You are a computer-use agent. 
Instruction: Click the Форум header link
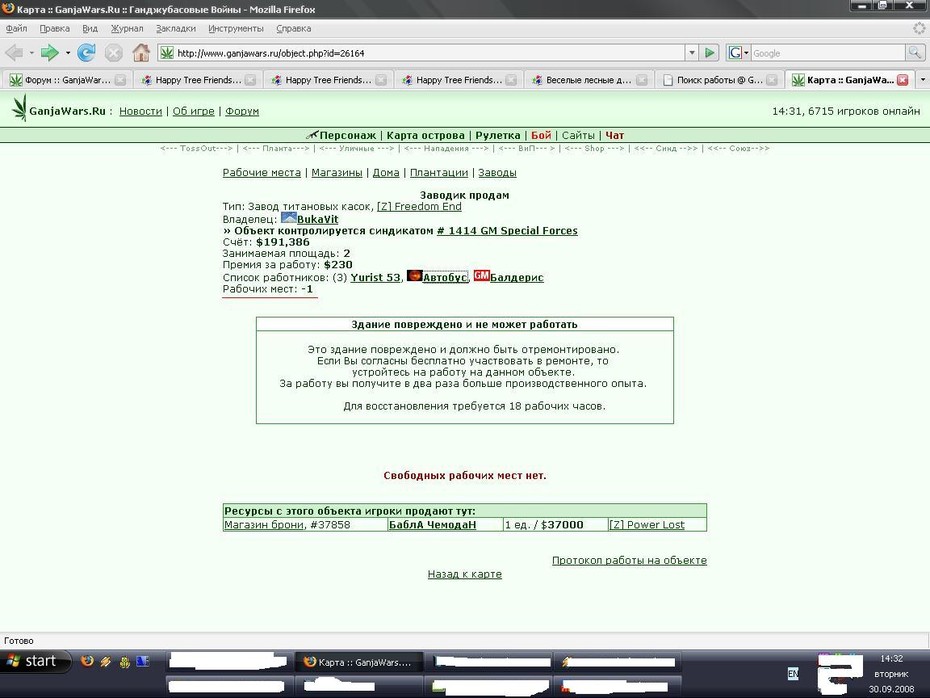tap(242, 111)
